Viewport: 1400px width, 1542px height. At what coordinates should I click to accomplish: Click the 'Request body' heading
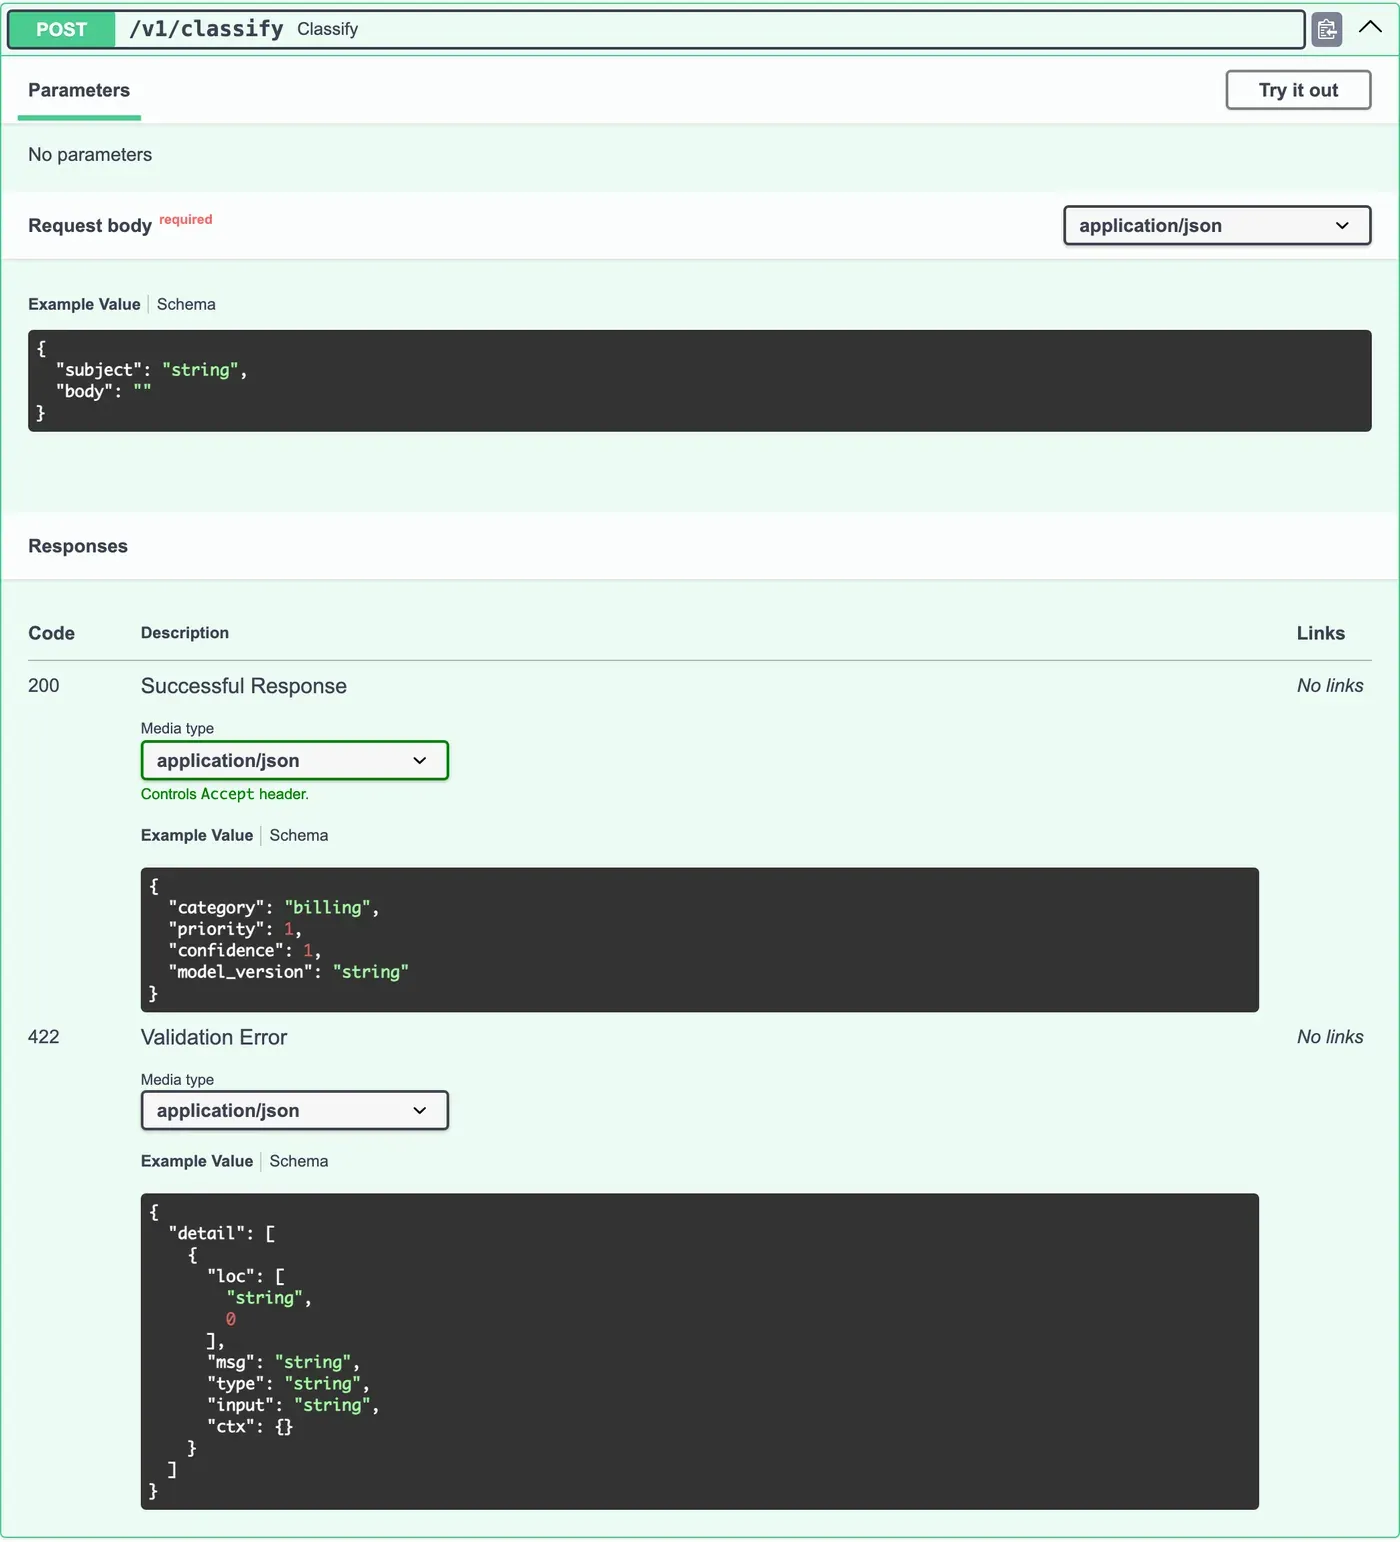point(90,226)
